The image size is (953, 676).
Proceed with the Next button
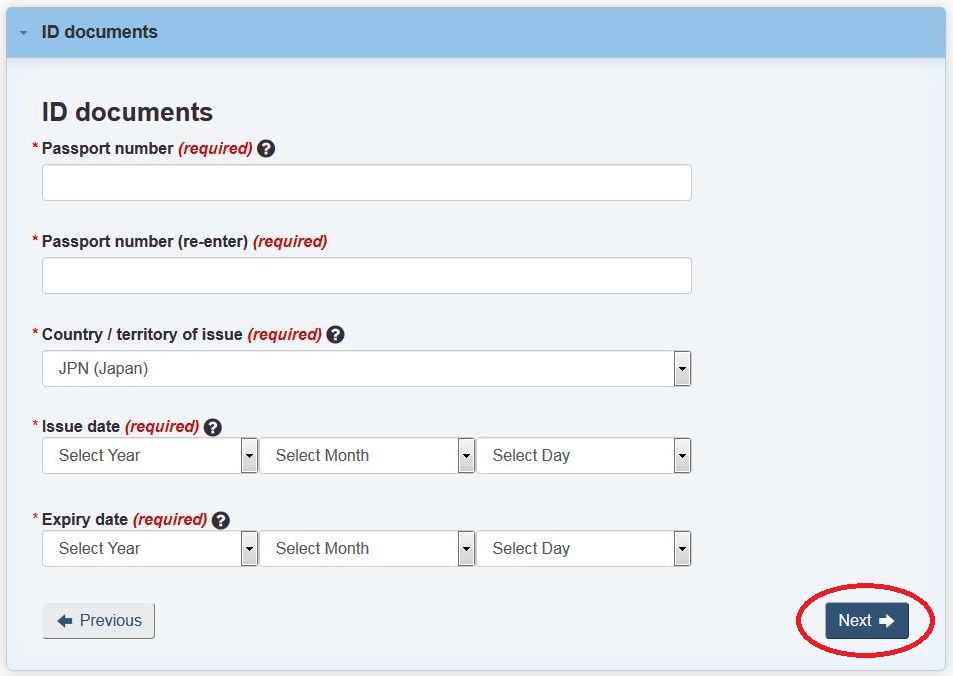click(867, 621)
